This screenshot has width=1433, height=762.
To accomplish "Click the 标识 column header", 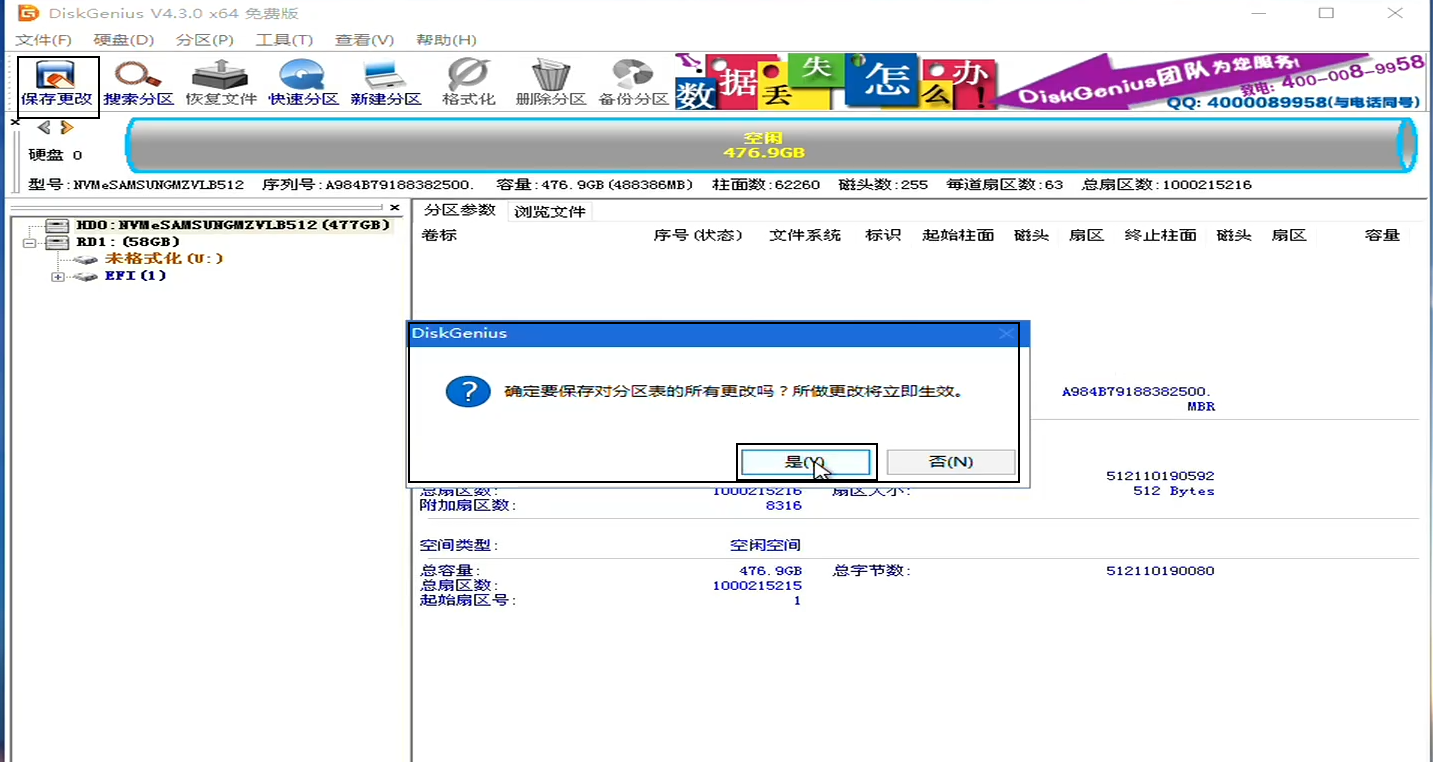I will click(883, 236).
